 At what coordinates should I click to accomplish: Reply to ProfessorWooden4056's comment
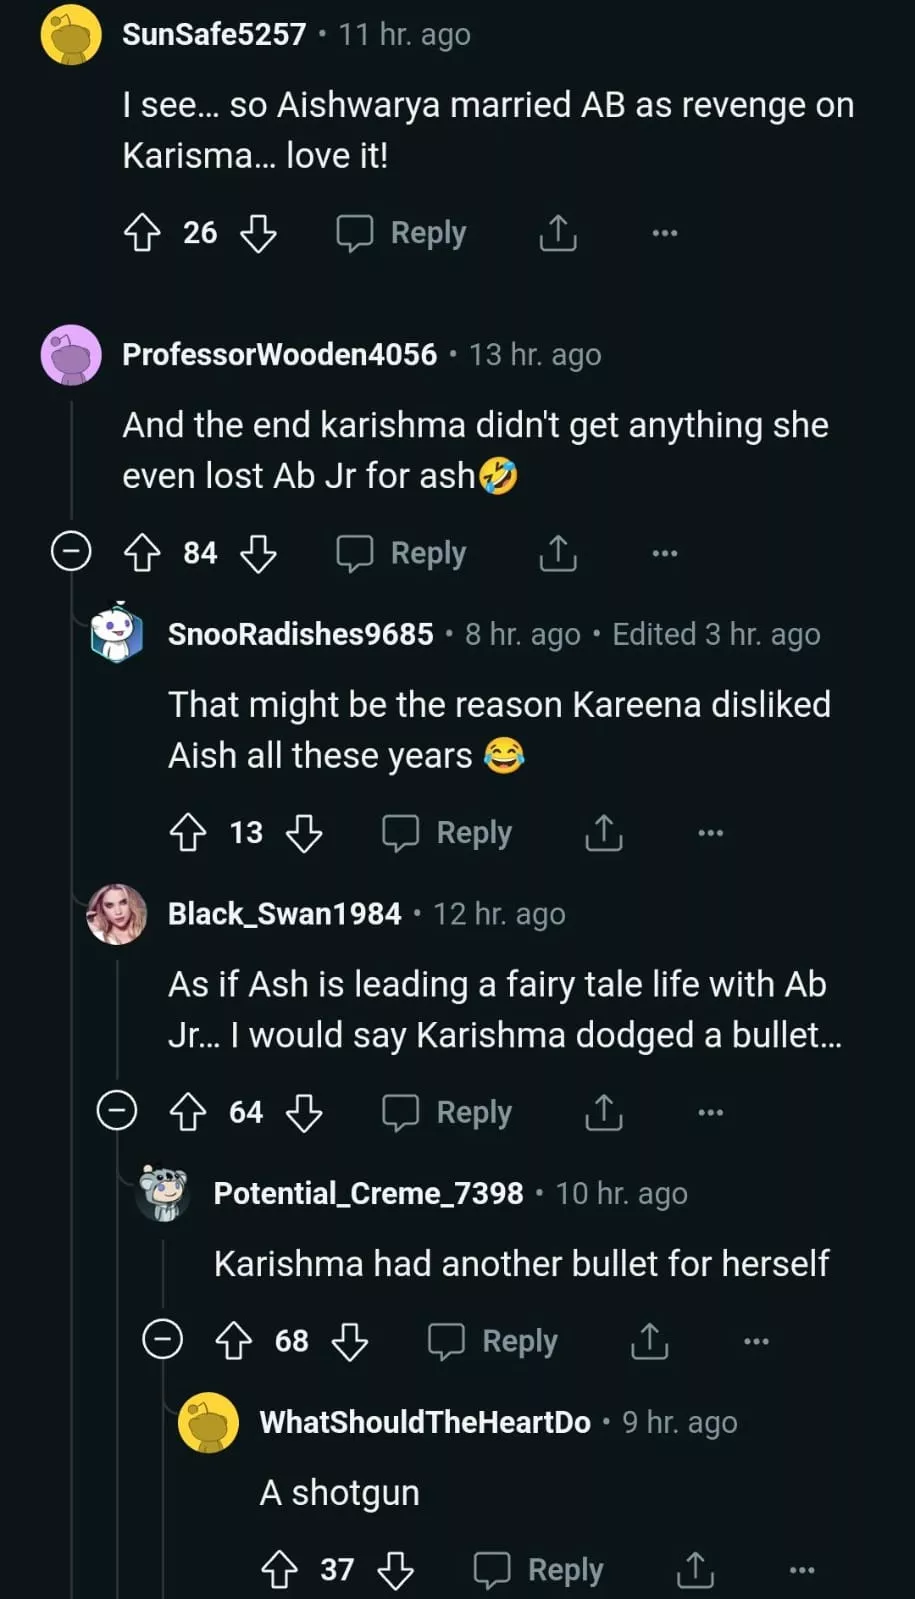tap(402, 553)
